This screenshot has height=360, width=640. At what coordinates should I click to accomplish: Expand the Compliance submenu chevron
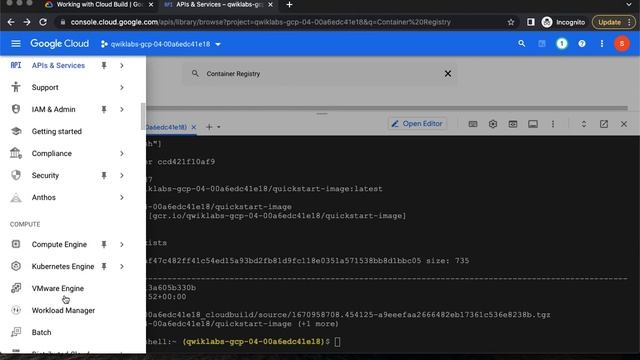click(122, 153)
